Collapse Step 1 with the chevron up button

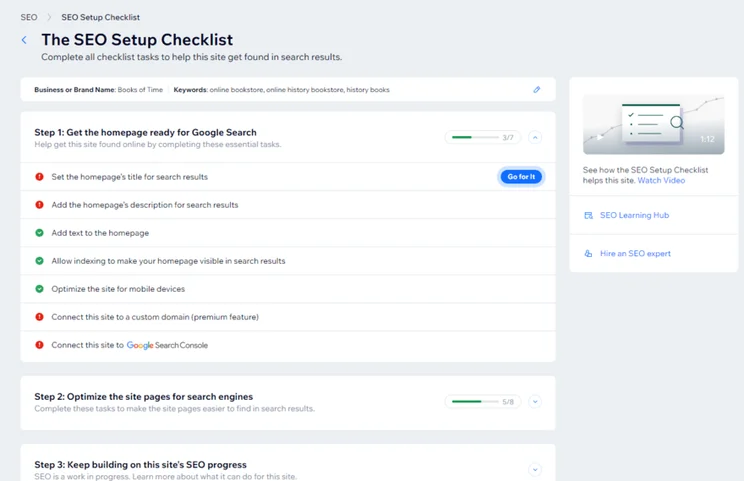point(535,138)
